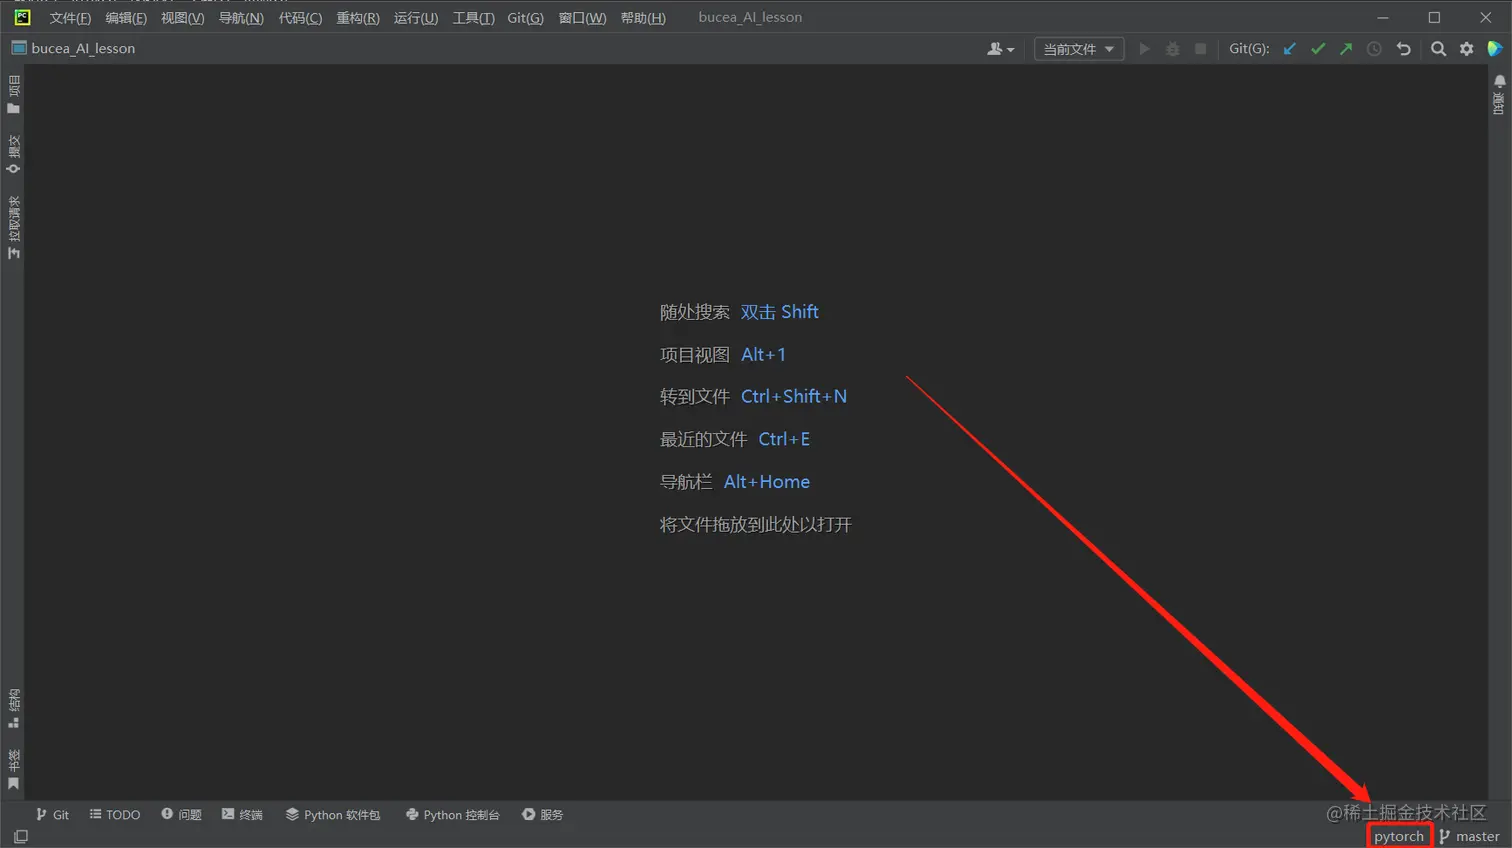
Task: Click the Alt+1 shortcut text
Action: (764, 355)
